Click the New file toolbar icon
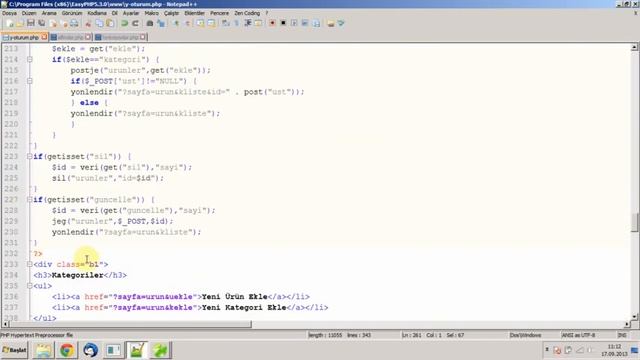Screen dimensions: 640x360 [10, 23]
